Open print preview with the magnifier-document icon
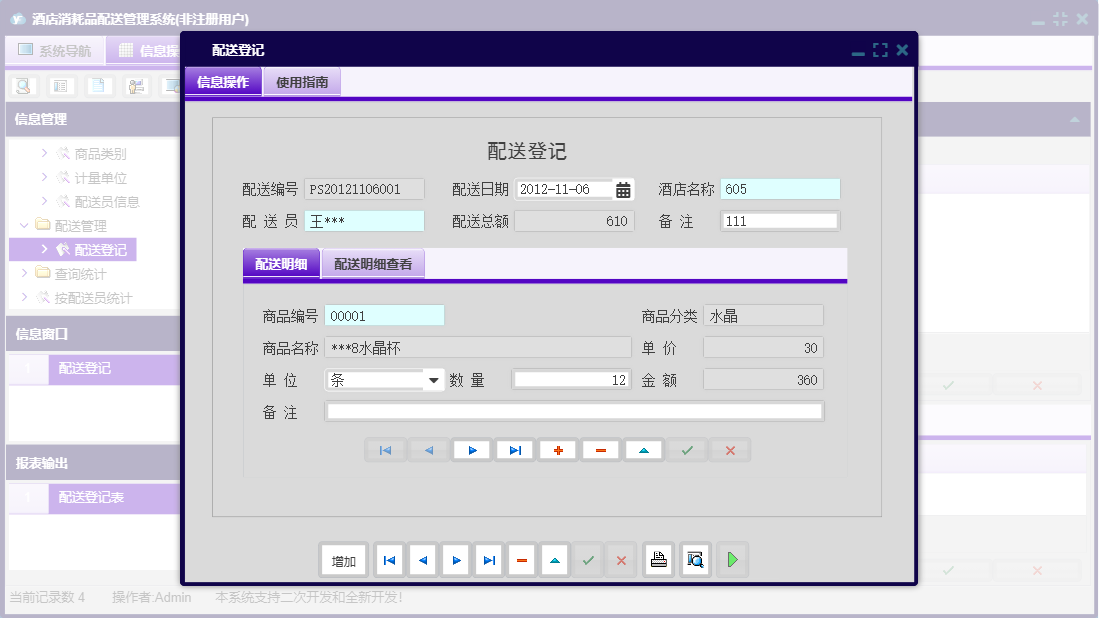Image resolution: width=1099 pixels, height=618 pixels. (x=695, y=560)
